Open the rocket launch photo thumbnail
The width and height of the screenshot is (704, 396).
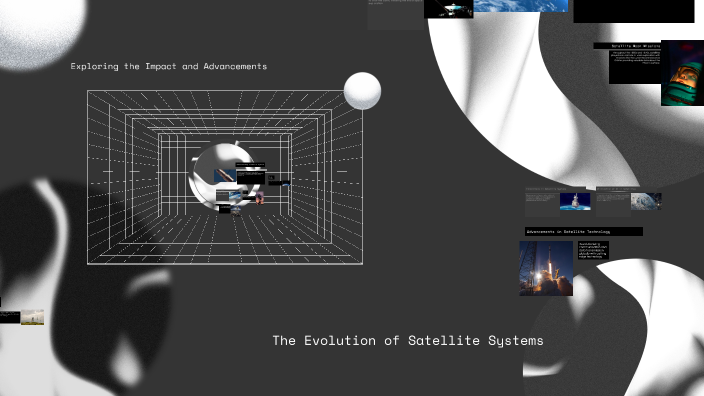[546, 268]
